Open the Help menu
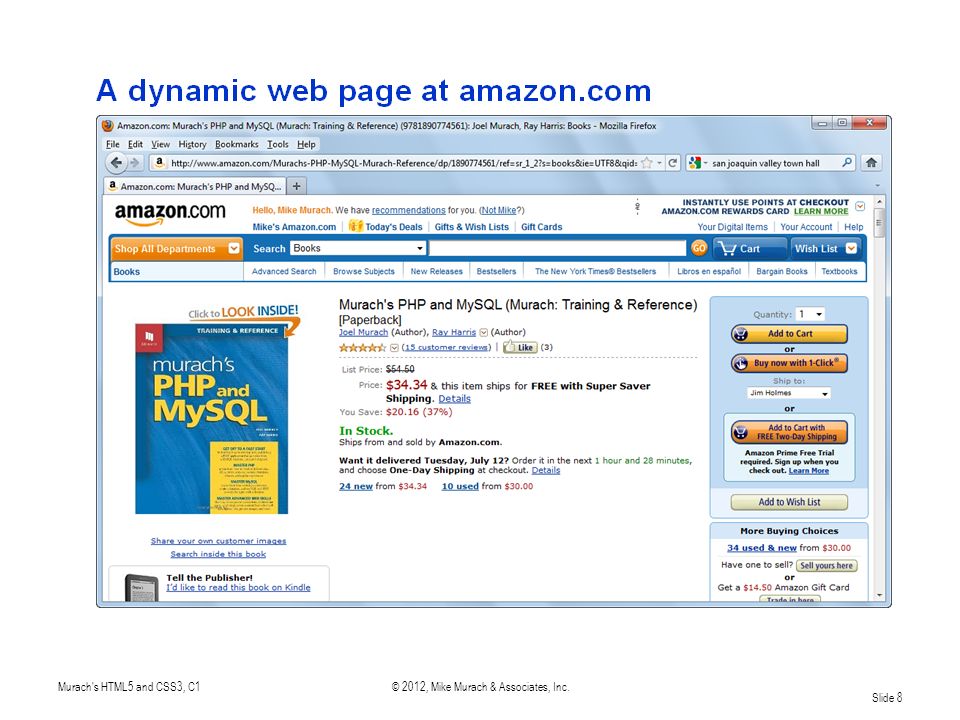Viewport: 960px width, 720px height. pyautogui.click(x=306, y=144)
